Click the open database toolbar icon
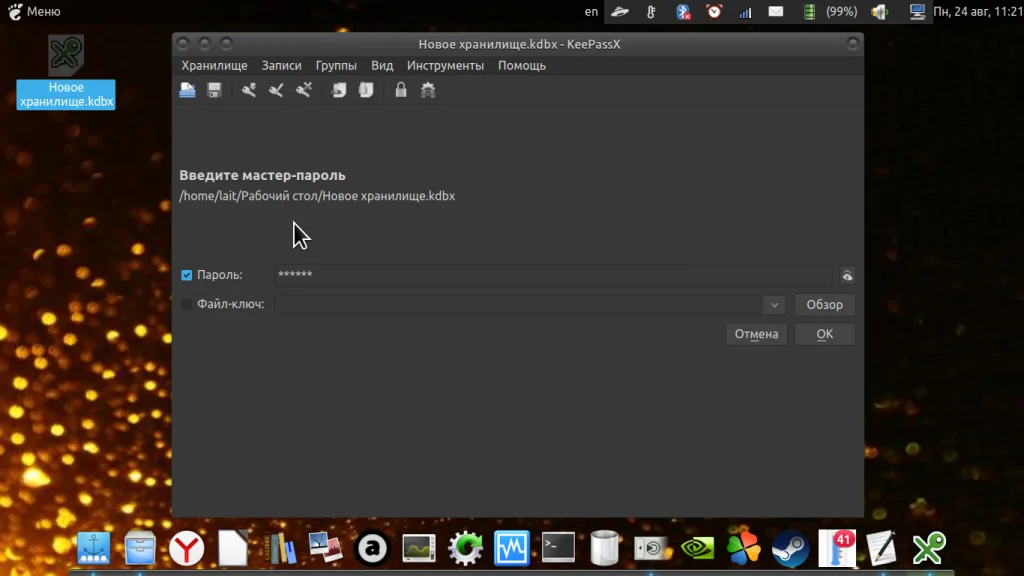This screenshot has width=1024, height=576. coord(187,90)
